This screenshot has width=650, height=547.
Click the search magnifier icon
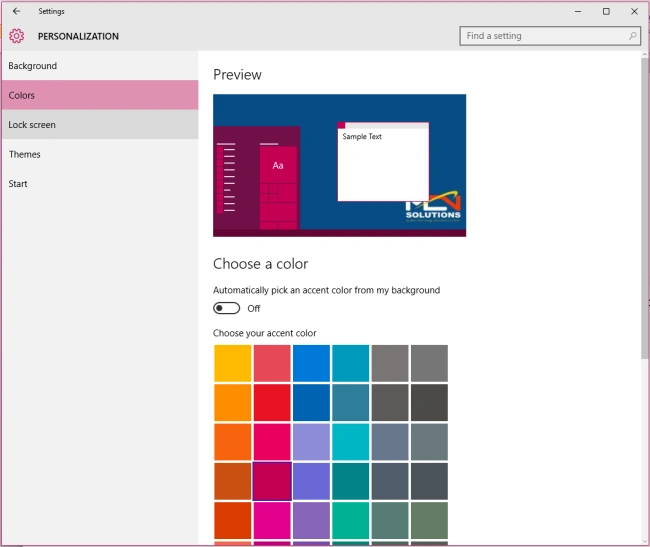[632, 36]
